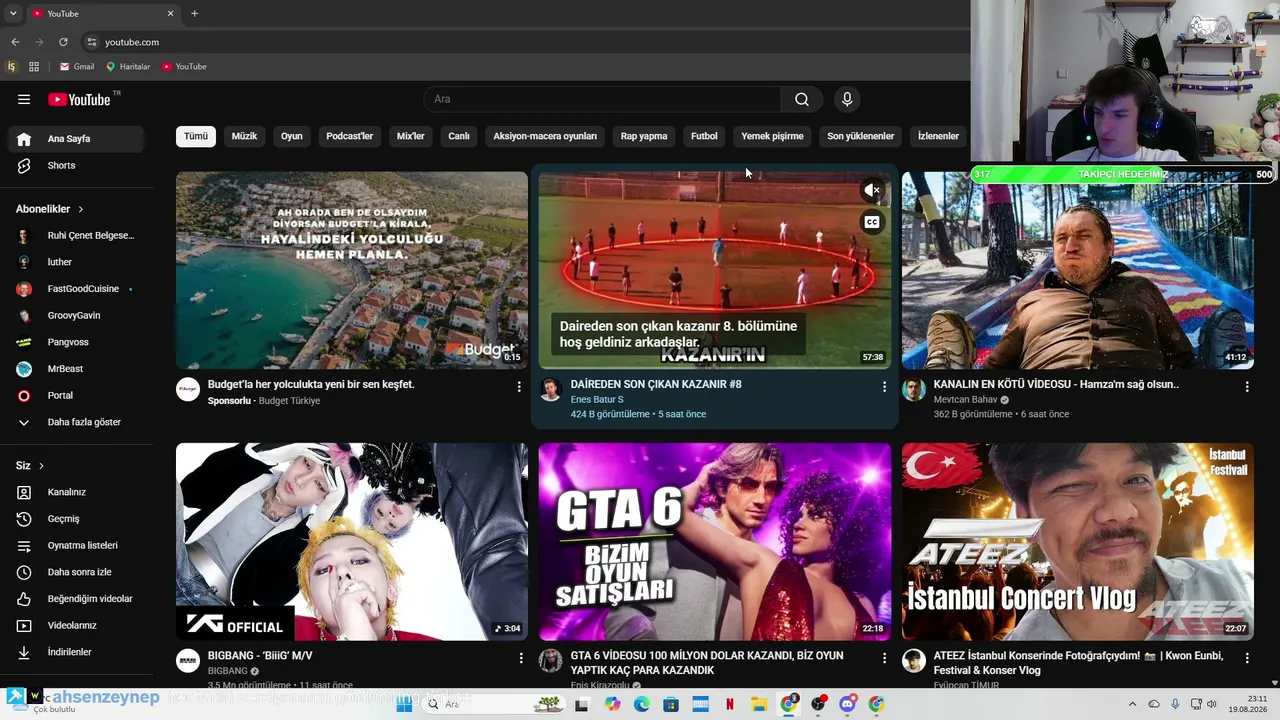This screenshot has height=720, width=1280.
Task: Expand the Siz section
Action: click(x=30, y=466)
